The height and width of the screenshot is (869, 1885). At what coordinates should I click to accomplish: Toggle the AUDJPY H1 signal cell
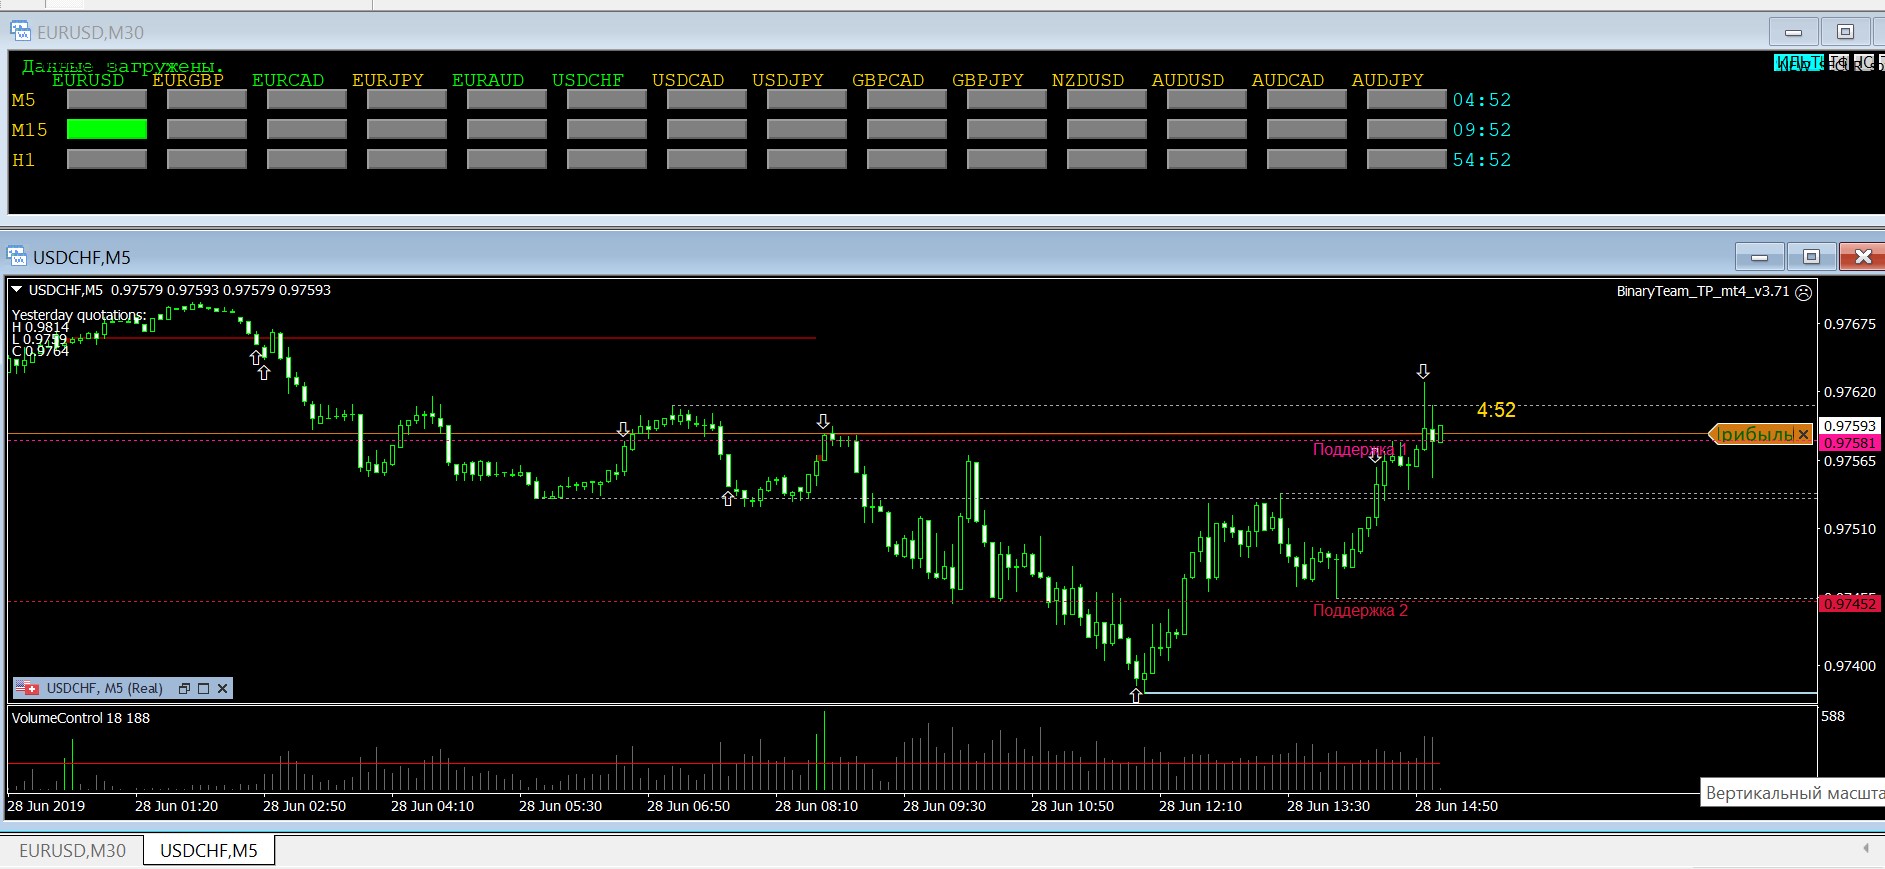click(x=1406, y=159)
